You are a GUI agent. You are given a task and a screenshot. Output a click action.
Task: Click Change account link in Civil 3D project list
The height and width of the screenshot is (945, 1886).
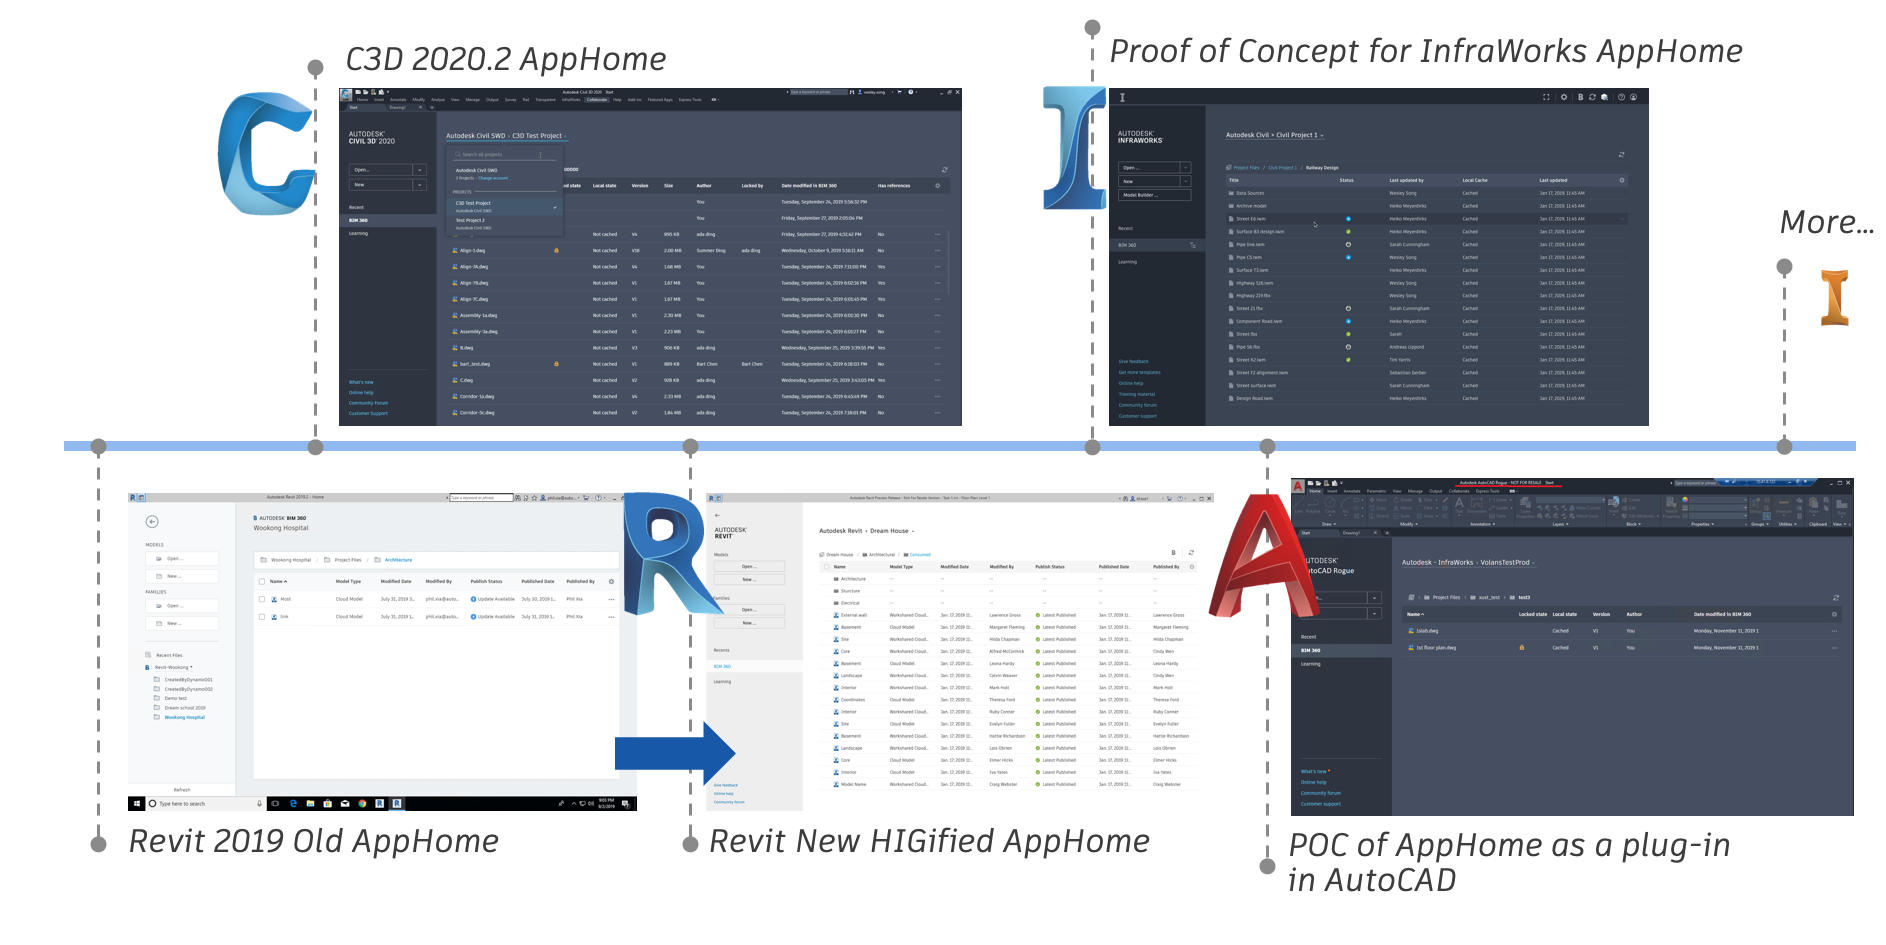[493, 178]
